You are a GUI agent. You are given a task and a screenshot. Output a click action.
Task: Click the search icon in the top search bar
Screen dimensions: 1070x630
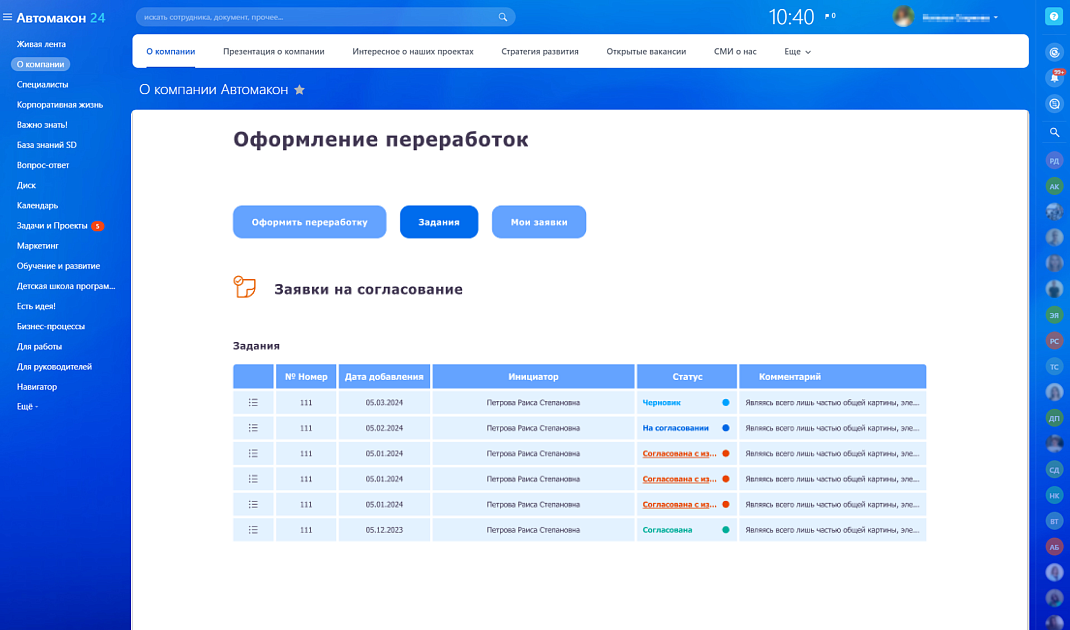point(503,17)
